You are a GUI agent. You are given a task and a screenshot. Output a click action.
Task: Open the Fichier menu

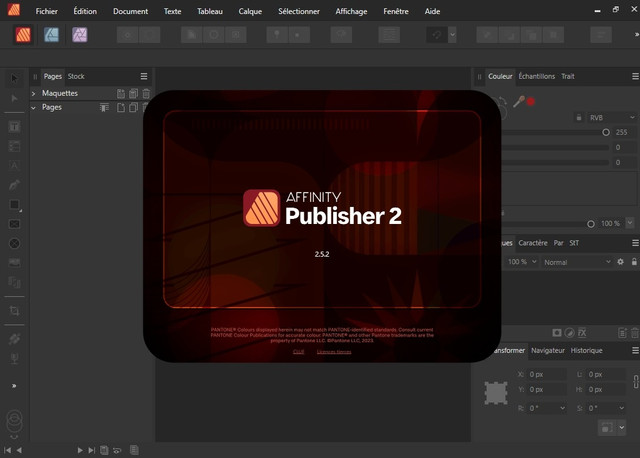[47, 11]
